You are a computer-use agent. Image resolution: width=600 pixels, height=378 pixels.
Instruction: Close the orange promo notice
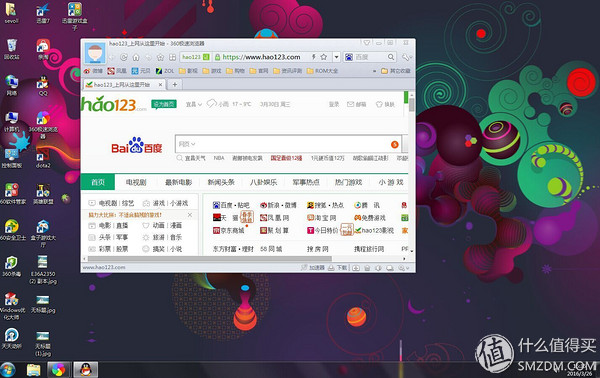point(190,215)
